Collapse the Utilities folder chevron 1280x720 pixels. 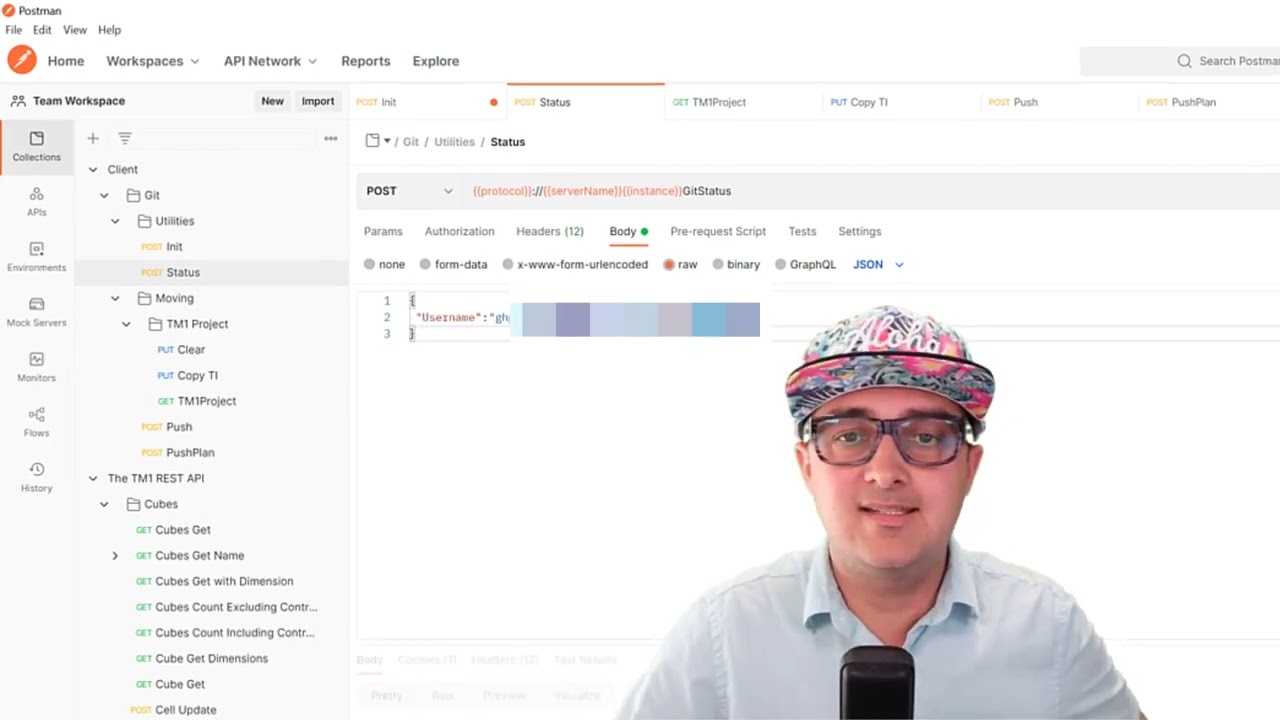click(115, 221)
